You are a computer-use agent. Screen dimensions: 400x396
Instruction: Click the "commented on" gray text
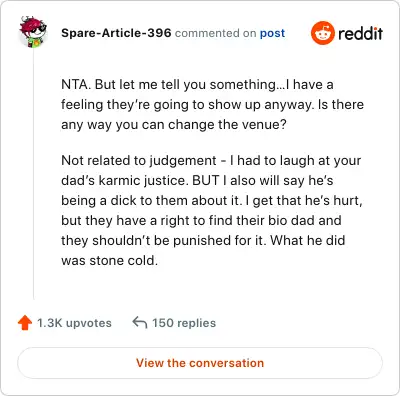[x=215, y=33]
